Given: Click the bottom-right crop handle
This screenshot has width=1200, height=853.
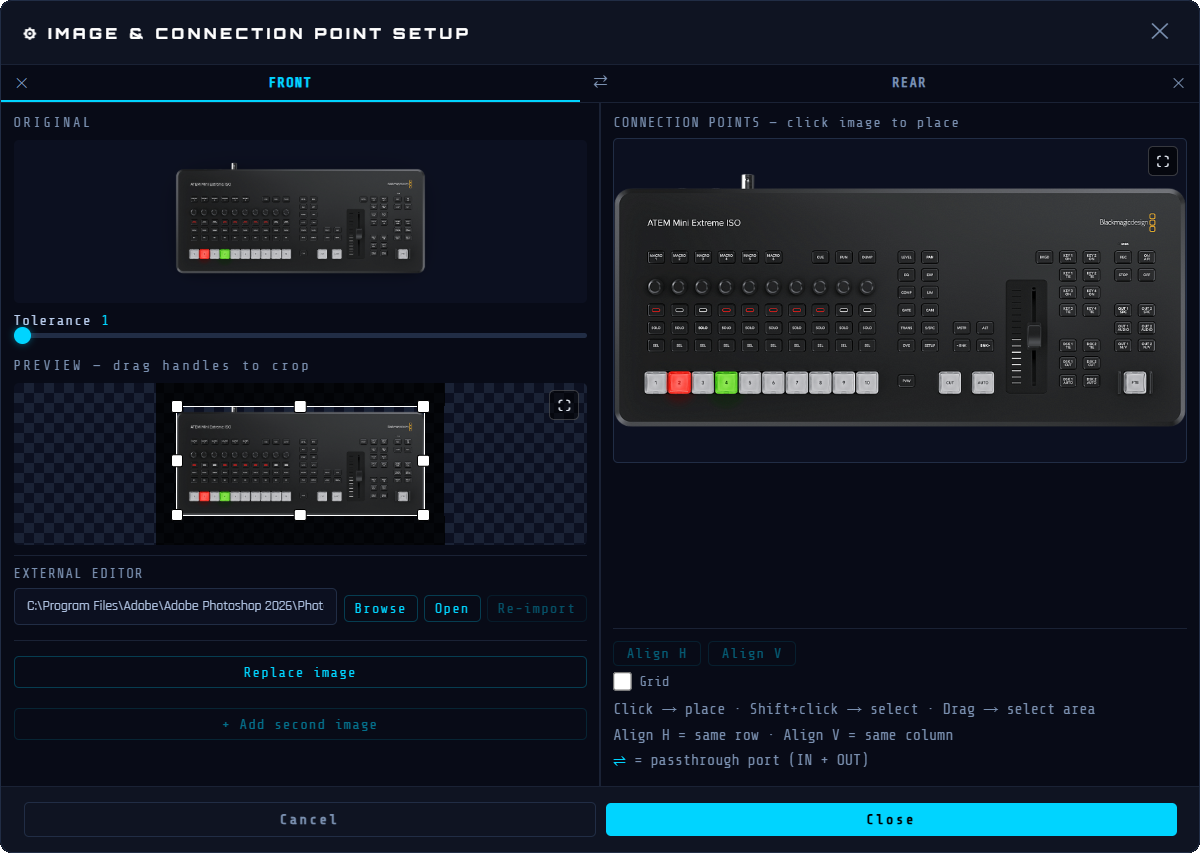Looking at the screenshot, I should (423, 515).
